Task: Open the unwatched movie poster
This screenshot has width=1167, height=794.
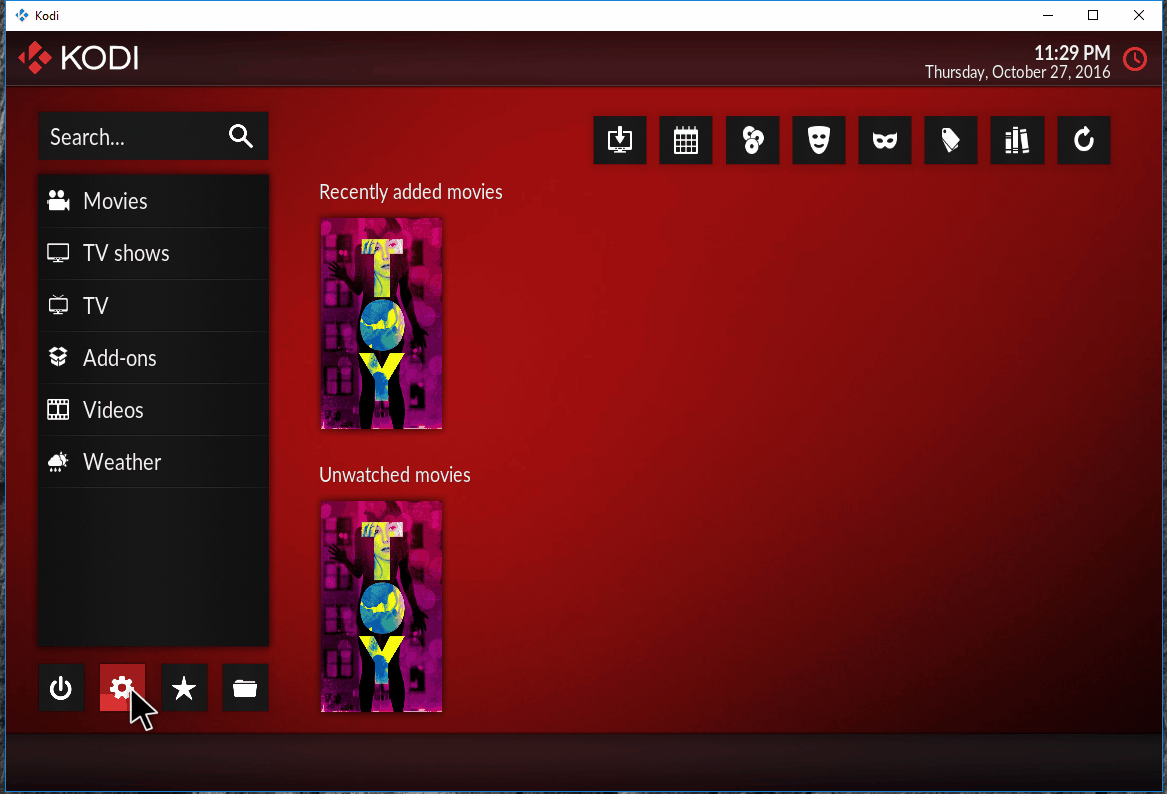Action: coord(381,606)
